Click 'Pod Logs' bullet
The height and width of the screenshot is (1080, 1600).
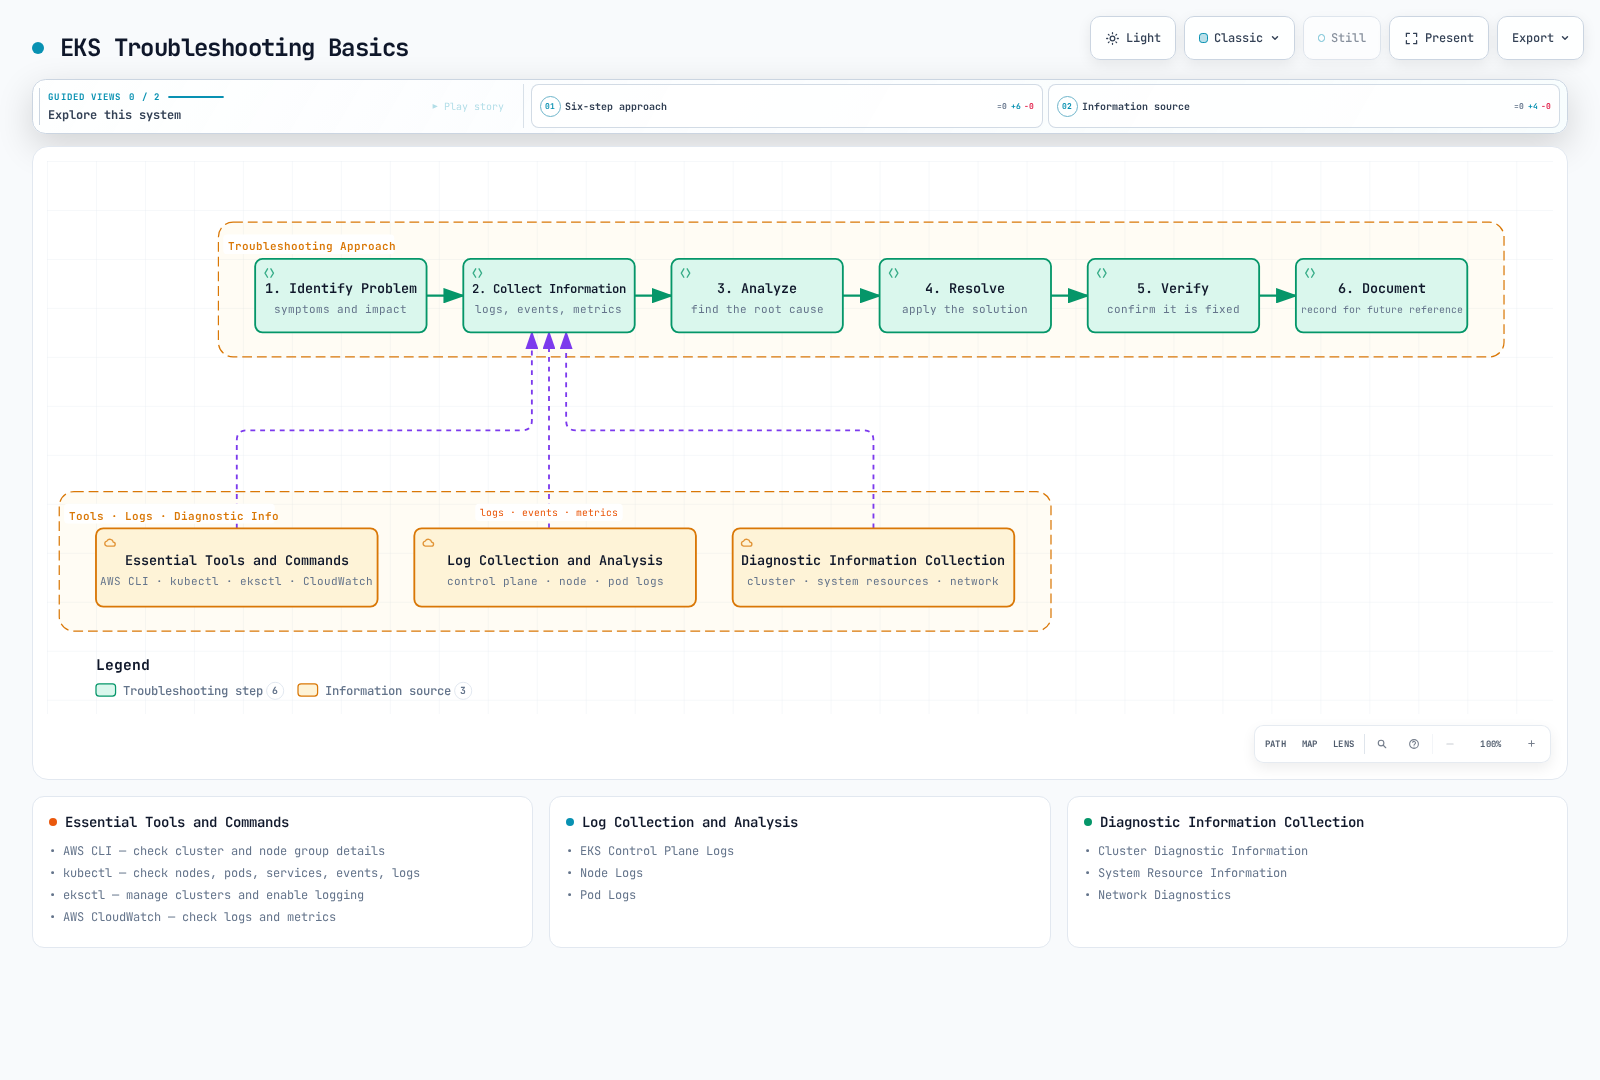(608, 895)
